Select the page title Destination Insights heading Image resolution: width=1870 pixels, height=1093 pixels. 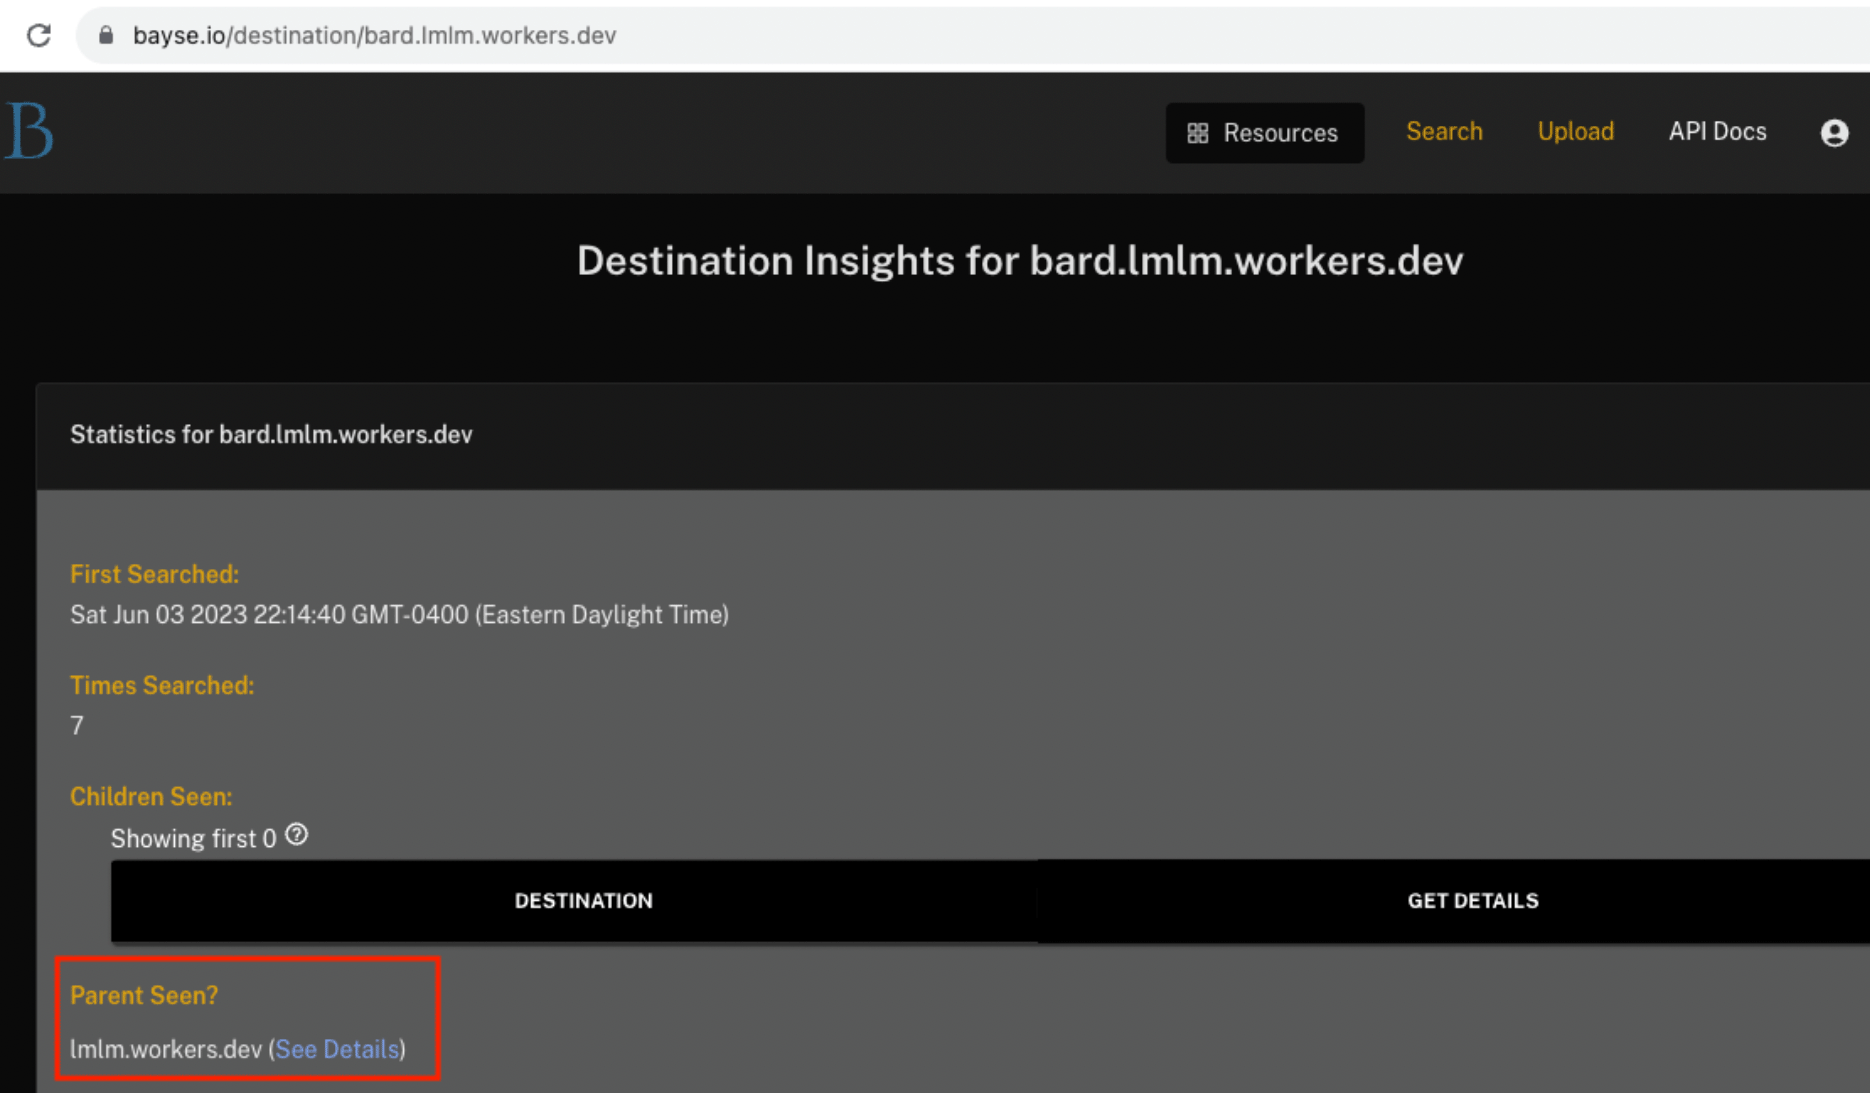click(x=1020, y=261)
